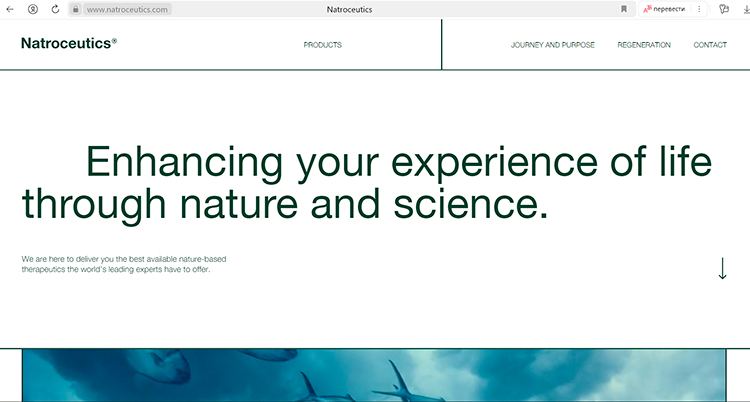
Task: Open the browser profile account icon
Action: (33, 9)
